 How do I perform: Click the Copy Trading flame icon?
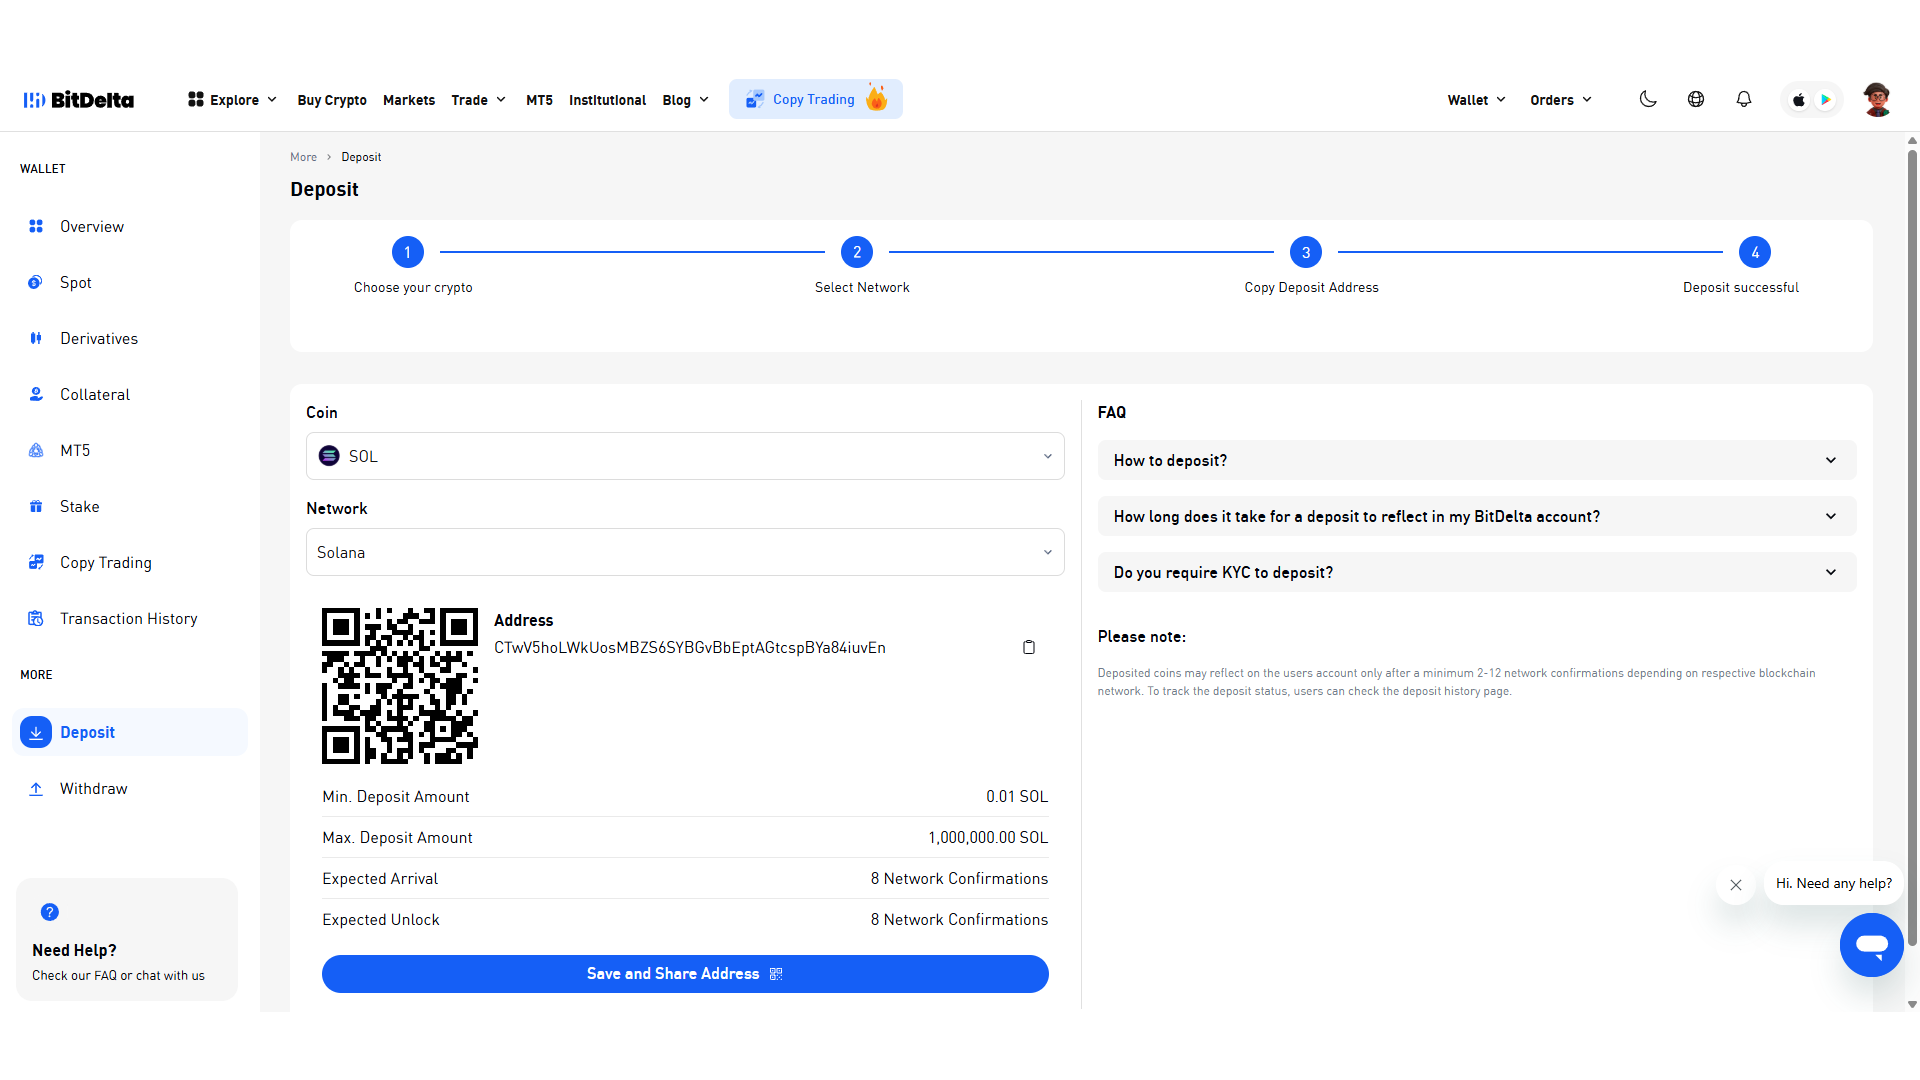(877, 97)
